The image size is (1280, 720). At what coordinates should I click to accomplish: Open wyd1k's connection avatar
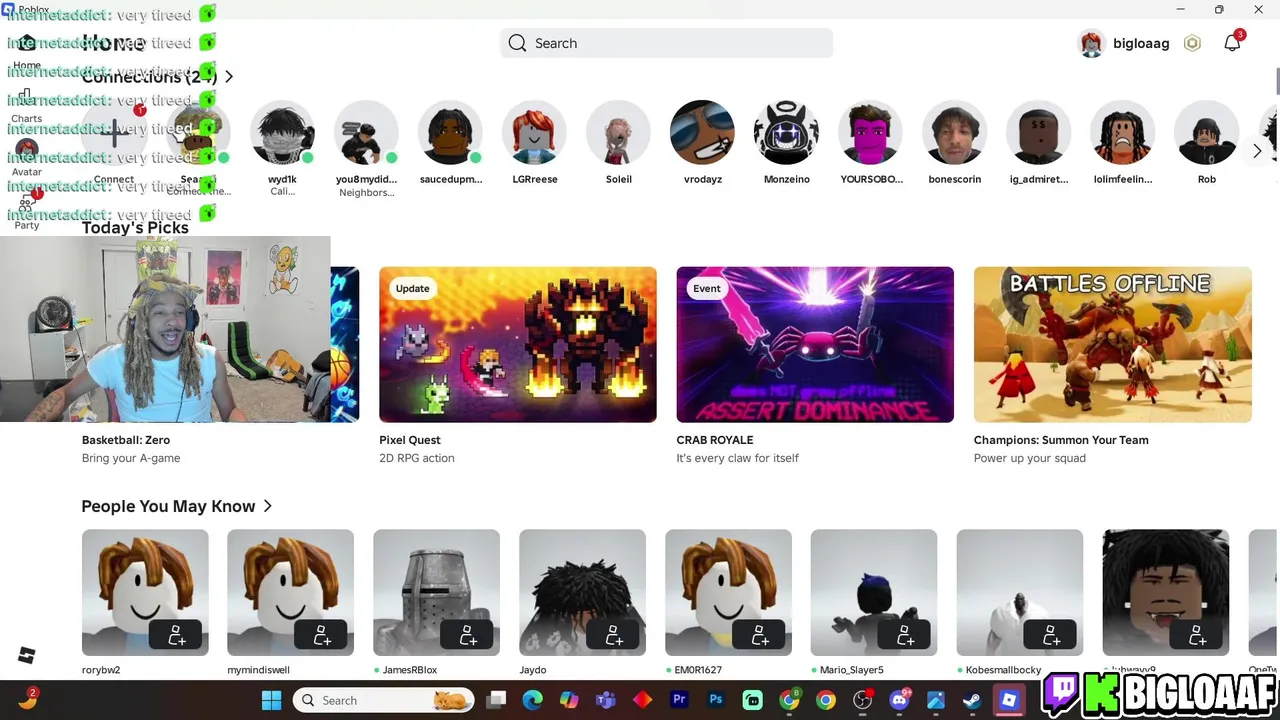[283, 132]
